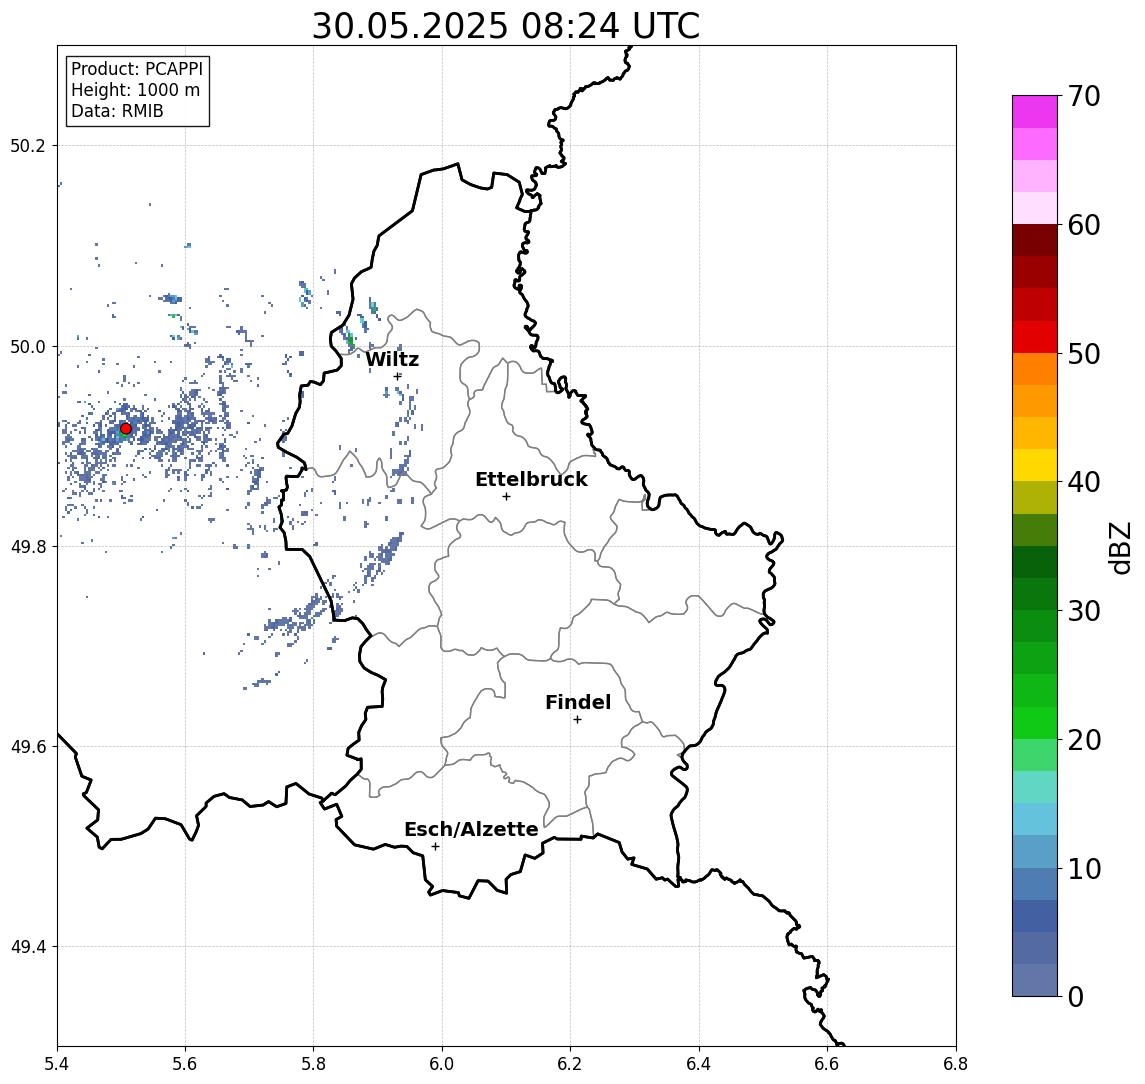This screenshot has height=1084, width=1145.
Task: Click the 'Height: 1000 m' legend line
Action: coord(135,90)
